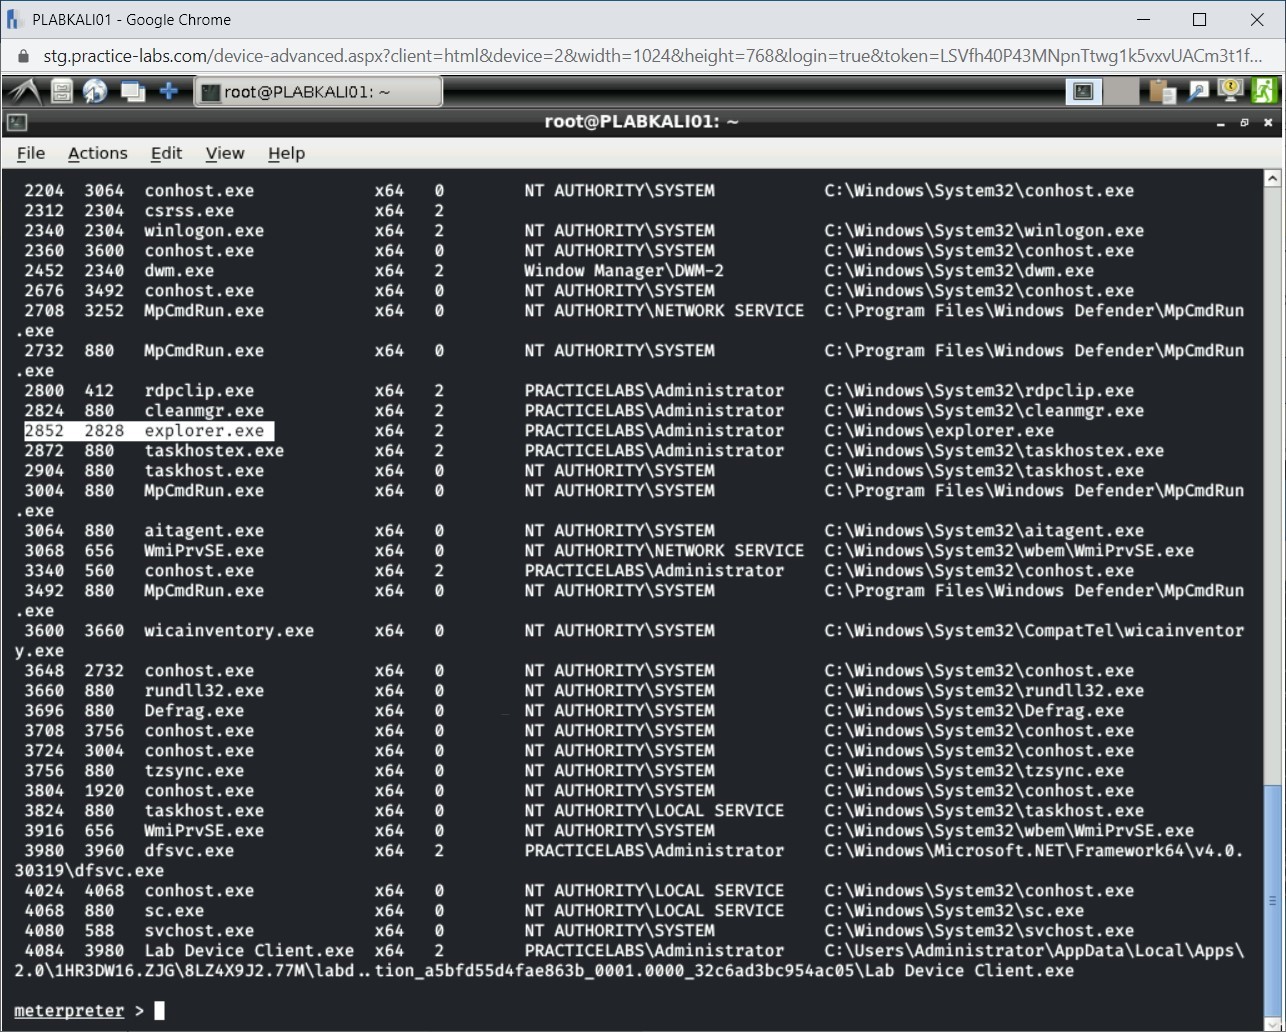Select the monitor keyhole icon near the toolbar's right
The width and height of the screenshot is (1286, 1032).
1230,90
